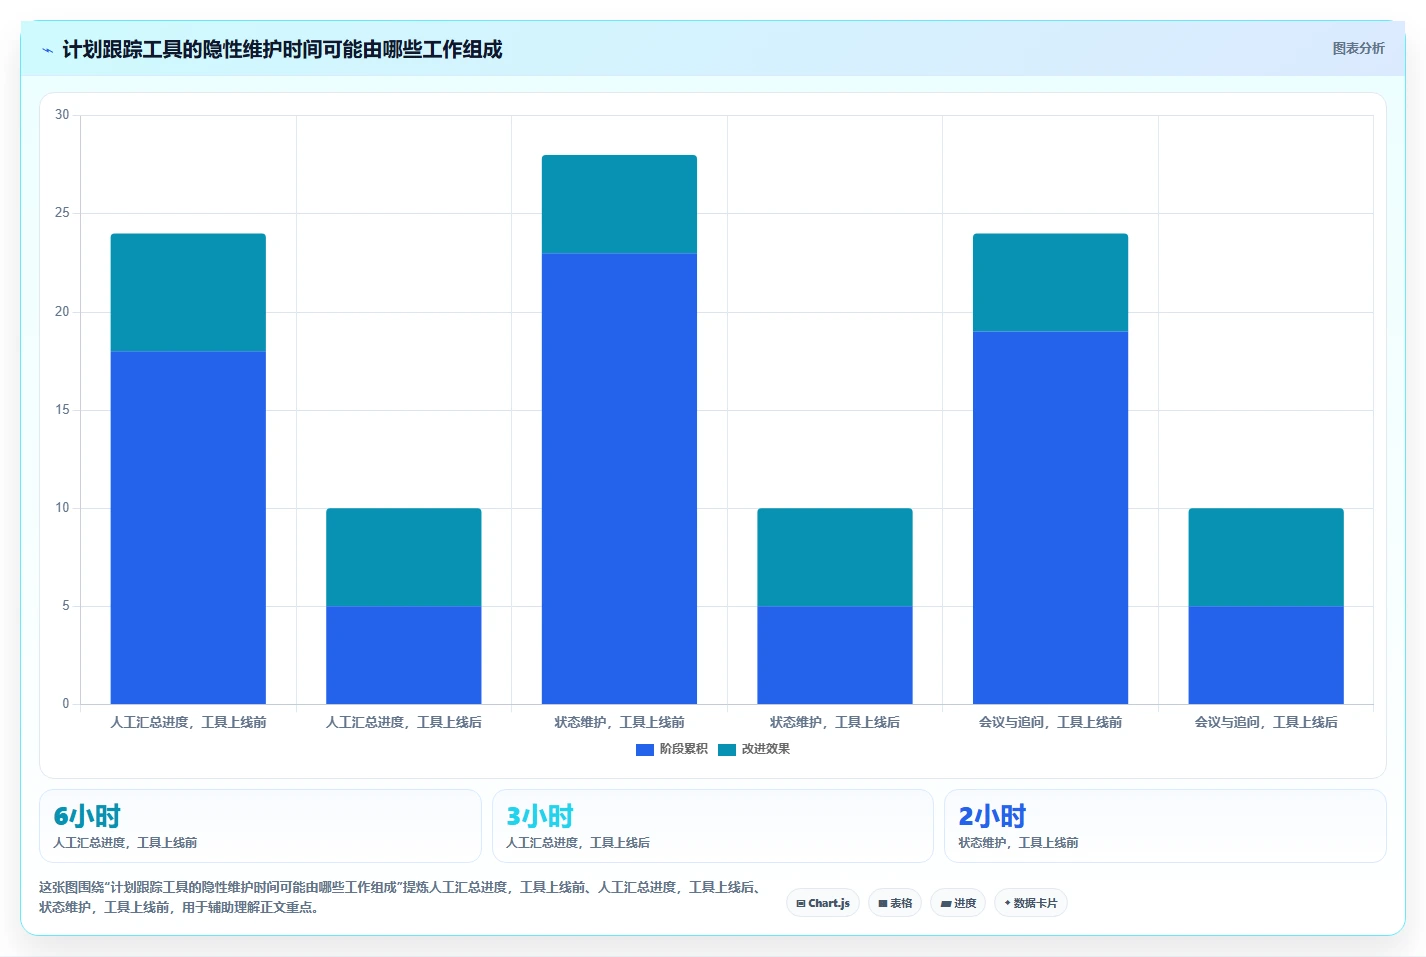The height and width of the screenshot is (957, 1426).
Task: Click the 图表分析 label in header
Action: click(1358, 48)
